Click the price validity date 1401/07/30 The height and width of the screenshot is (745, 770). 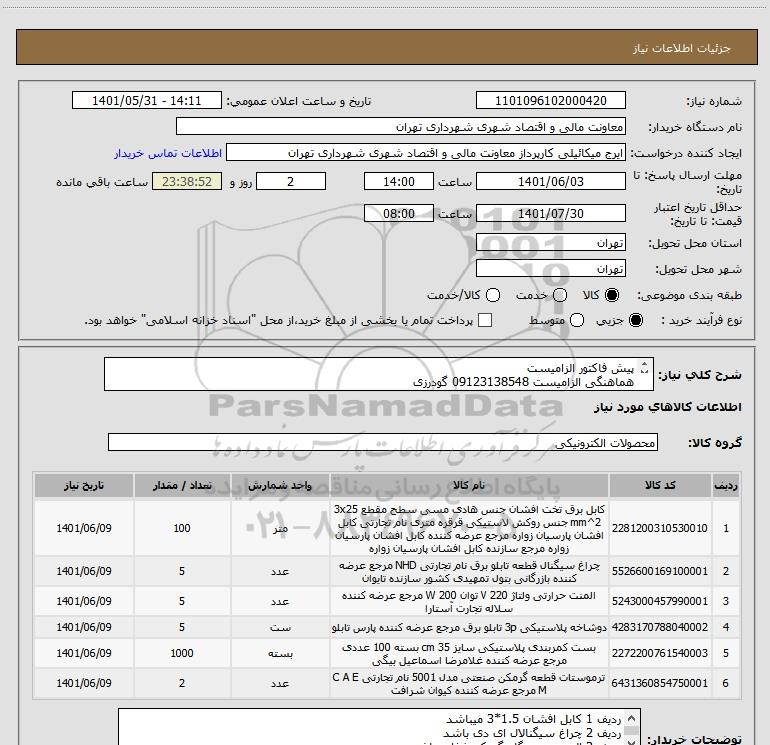550,213
